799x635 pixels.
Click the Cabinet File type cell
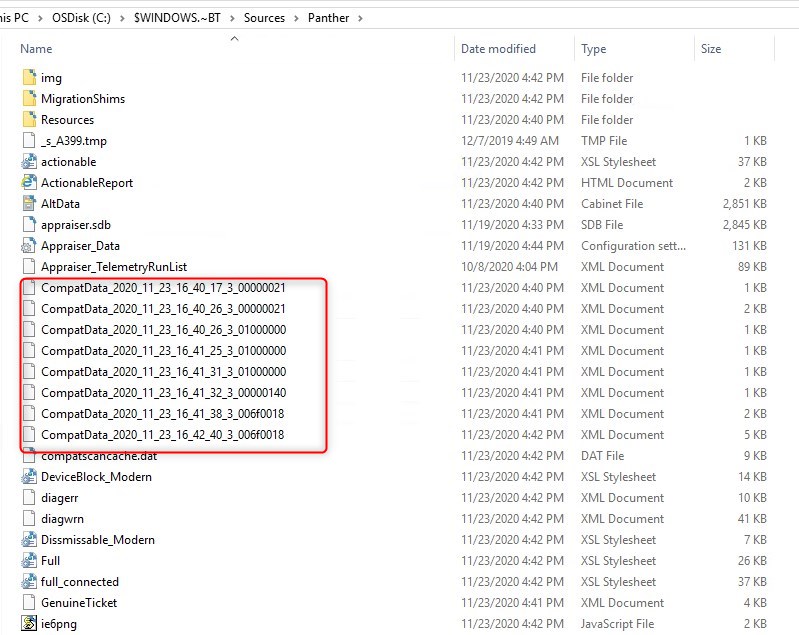click(x=612, y=204)
